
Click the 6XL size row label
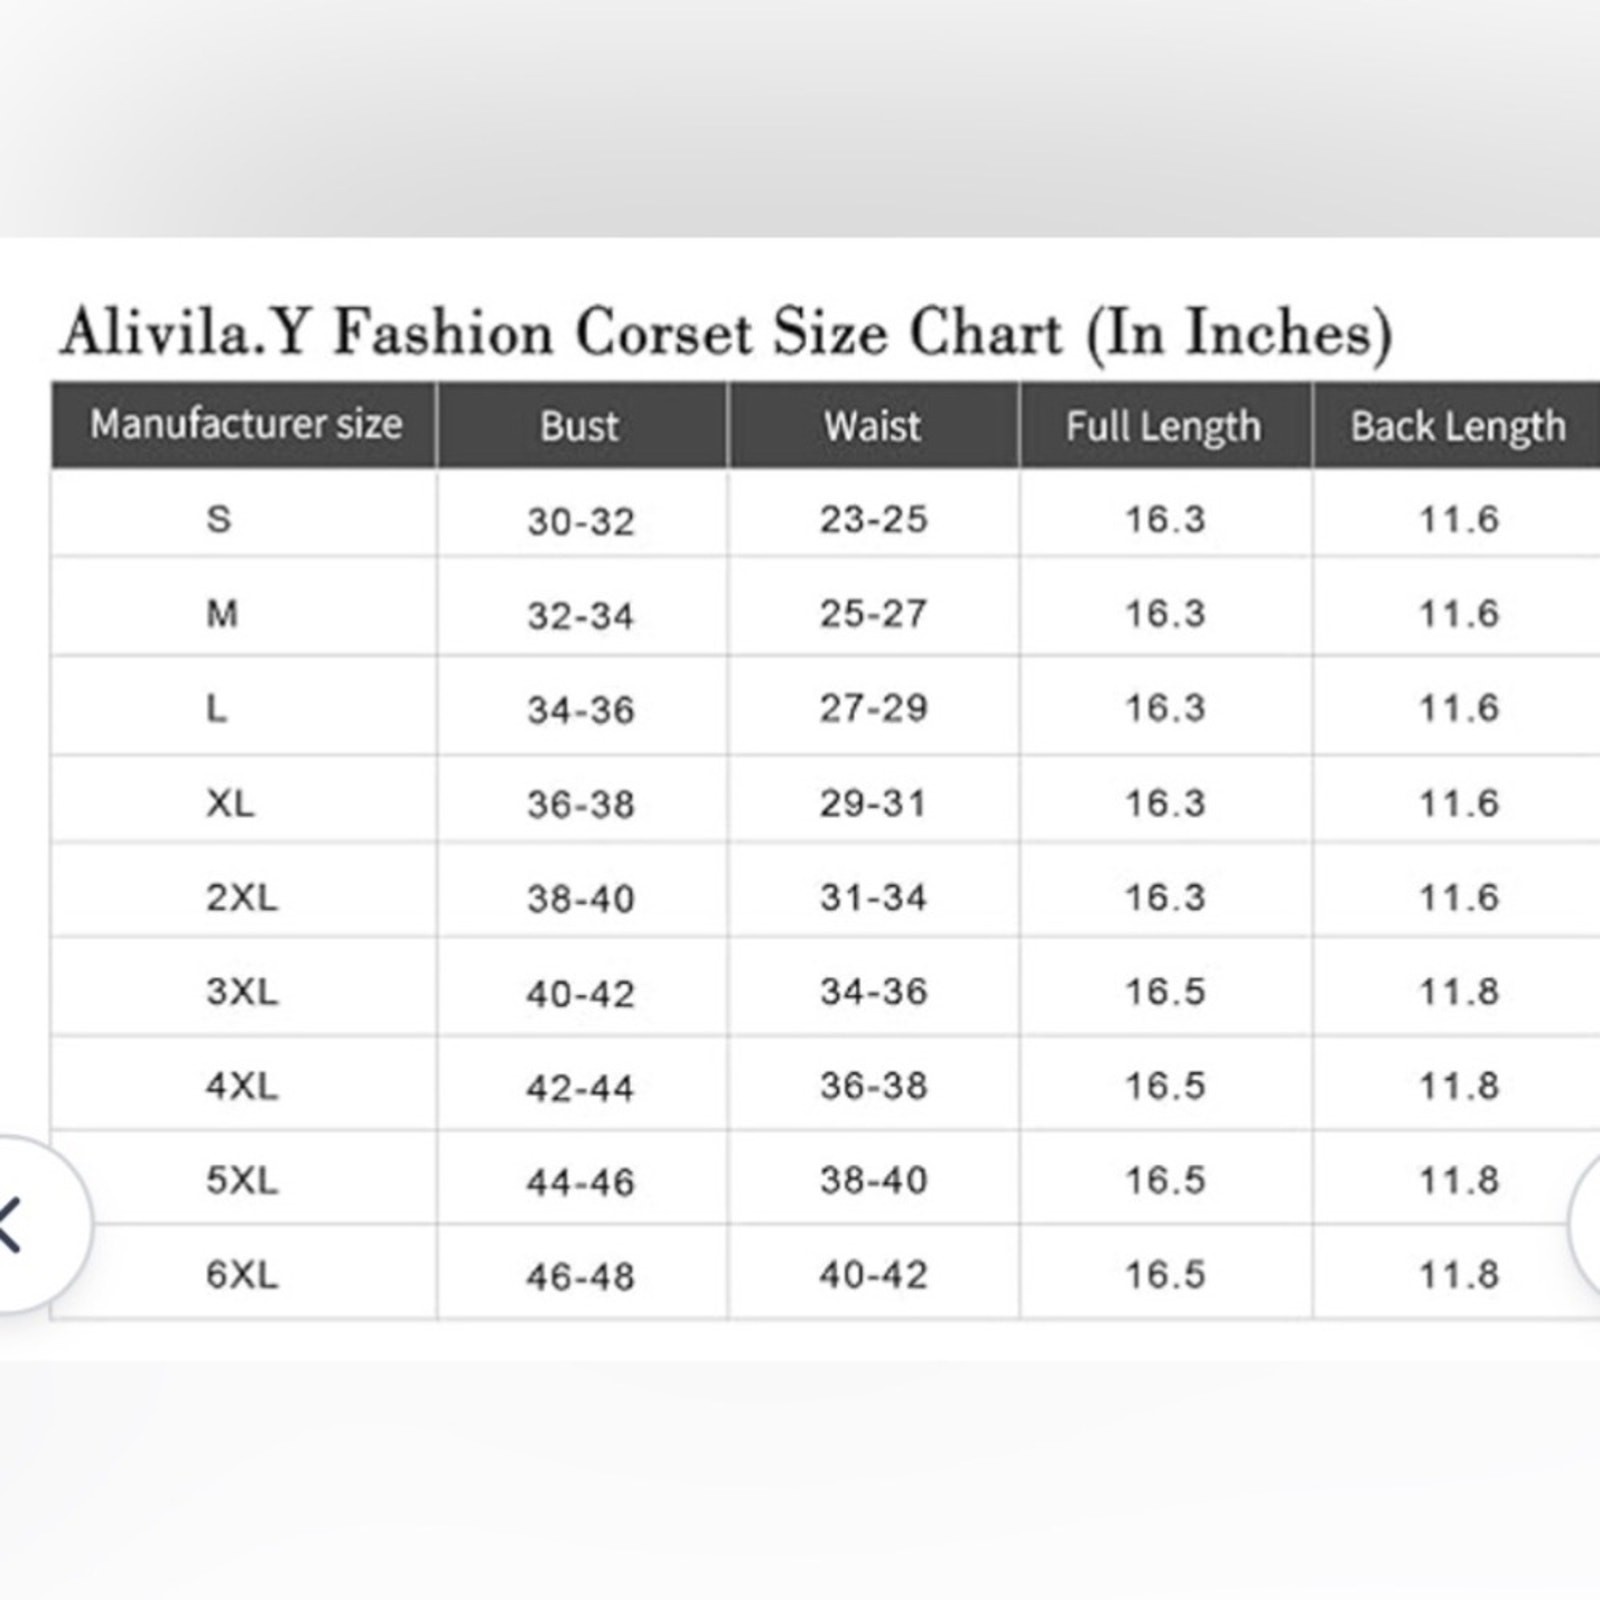point(242,1275)
